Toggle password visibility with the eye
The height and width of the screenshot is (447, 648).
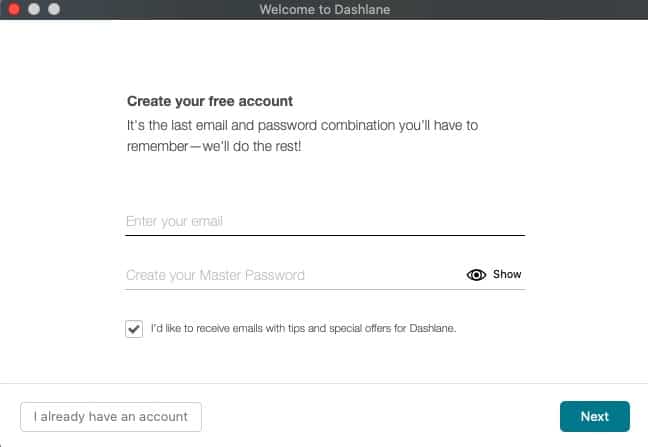point(476,275)
